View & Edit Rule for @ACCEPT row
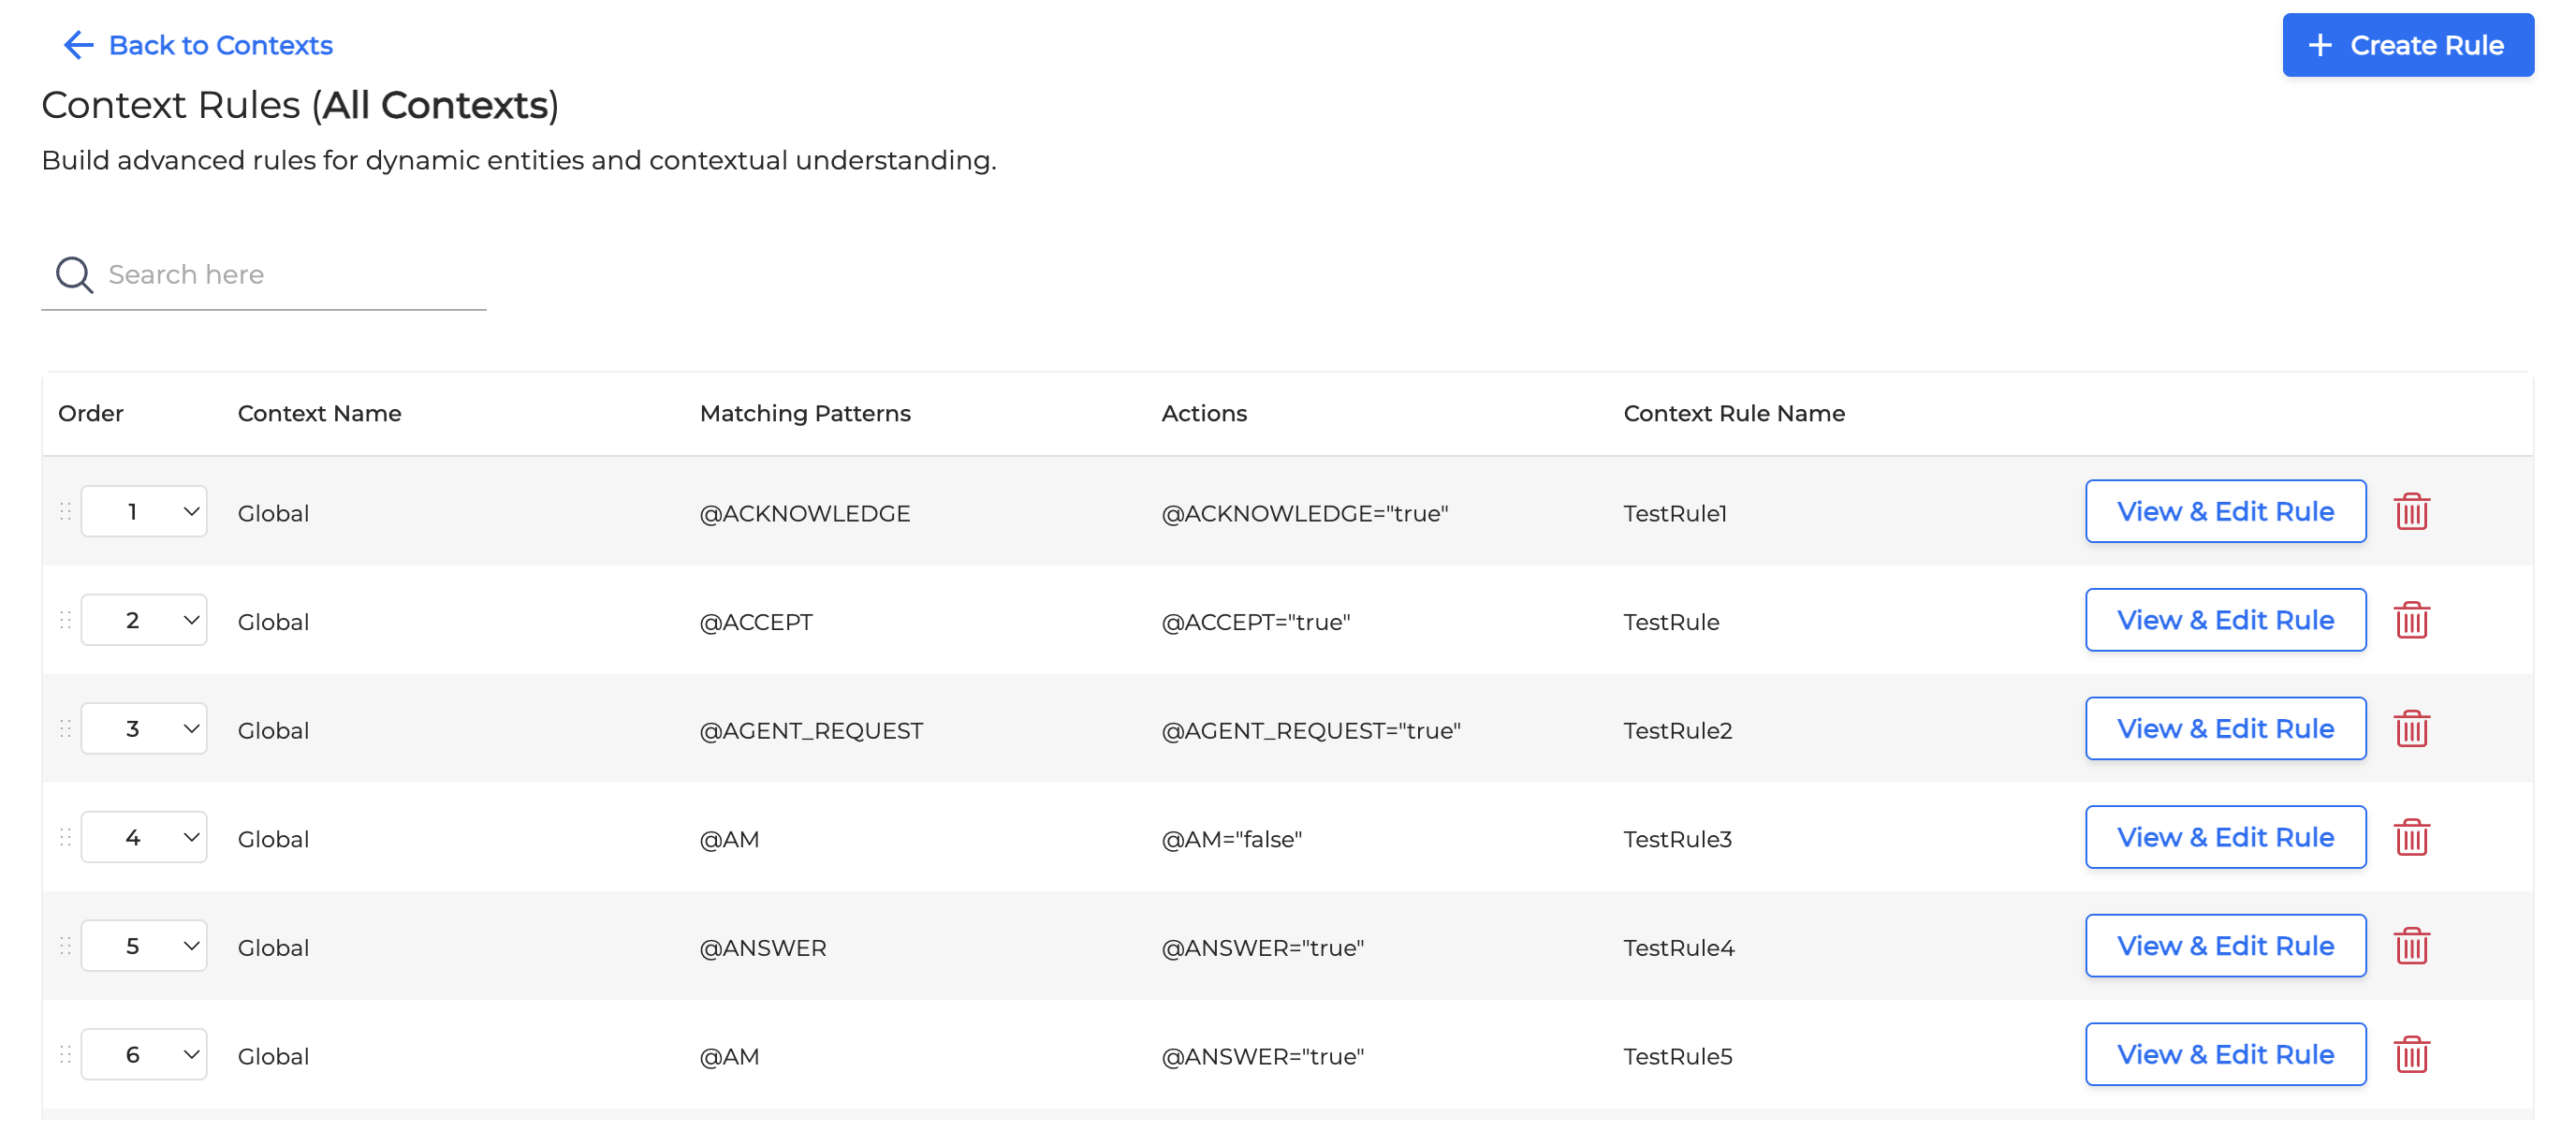The height and width of the screenshot is (1131, 2576). click(x=2225, y=620)
